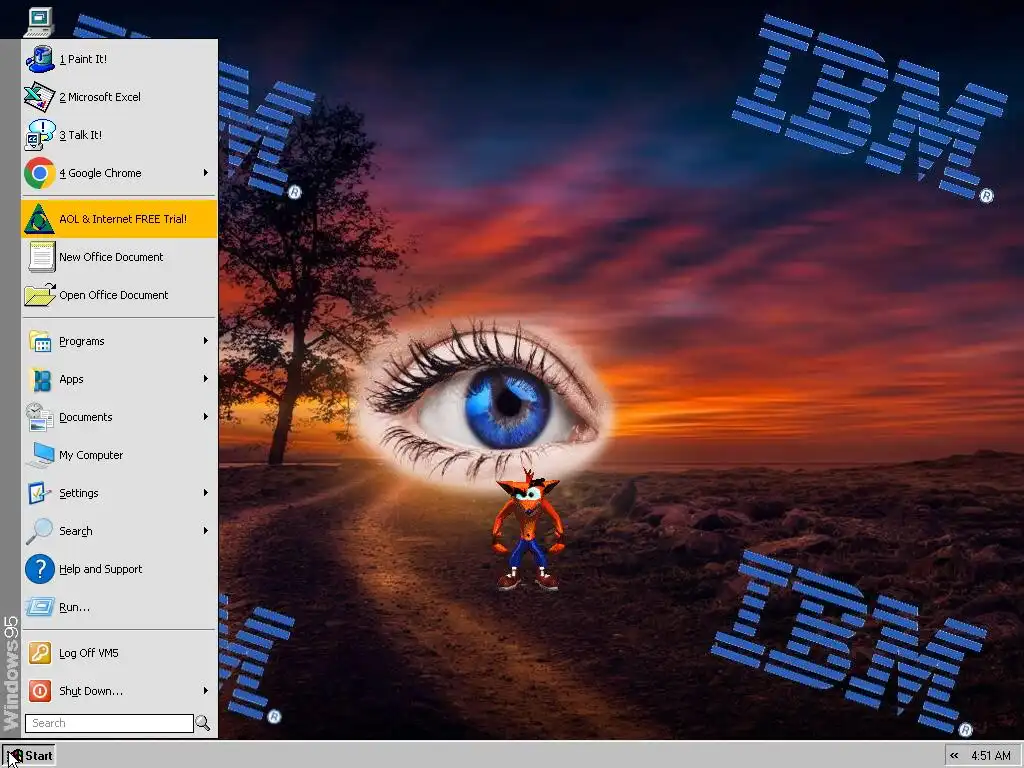Select Log Off VM5
Screen dimensions: 1024x768
(120, 653)
